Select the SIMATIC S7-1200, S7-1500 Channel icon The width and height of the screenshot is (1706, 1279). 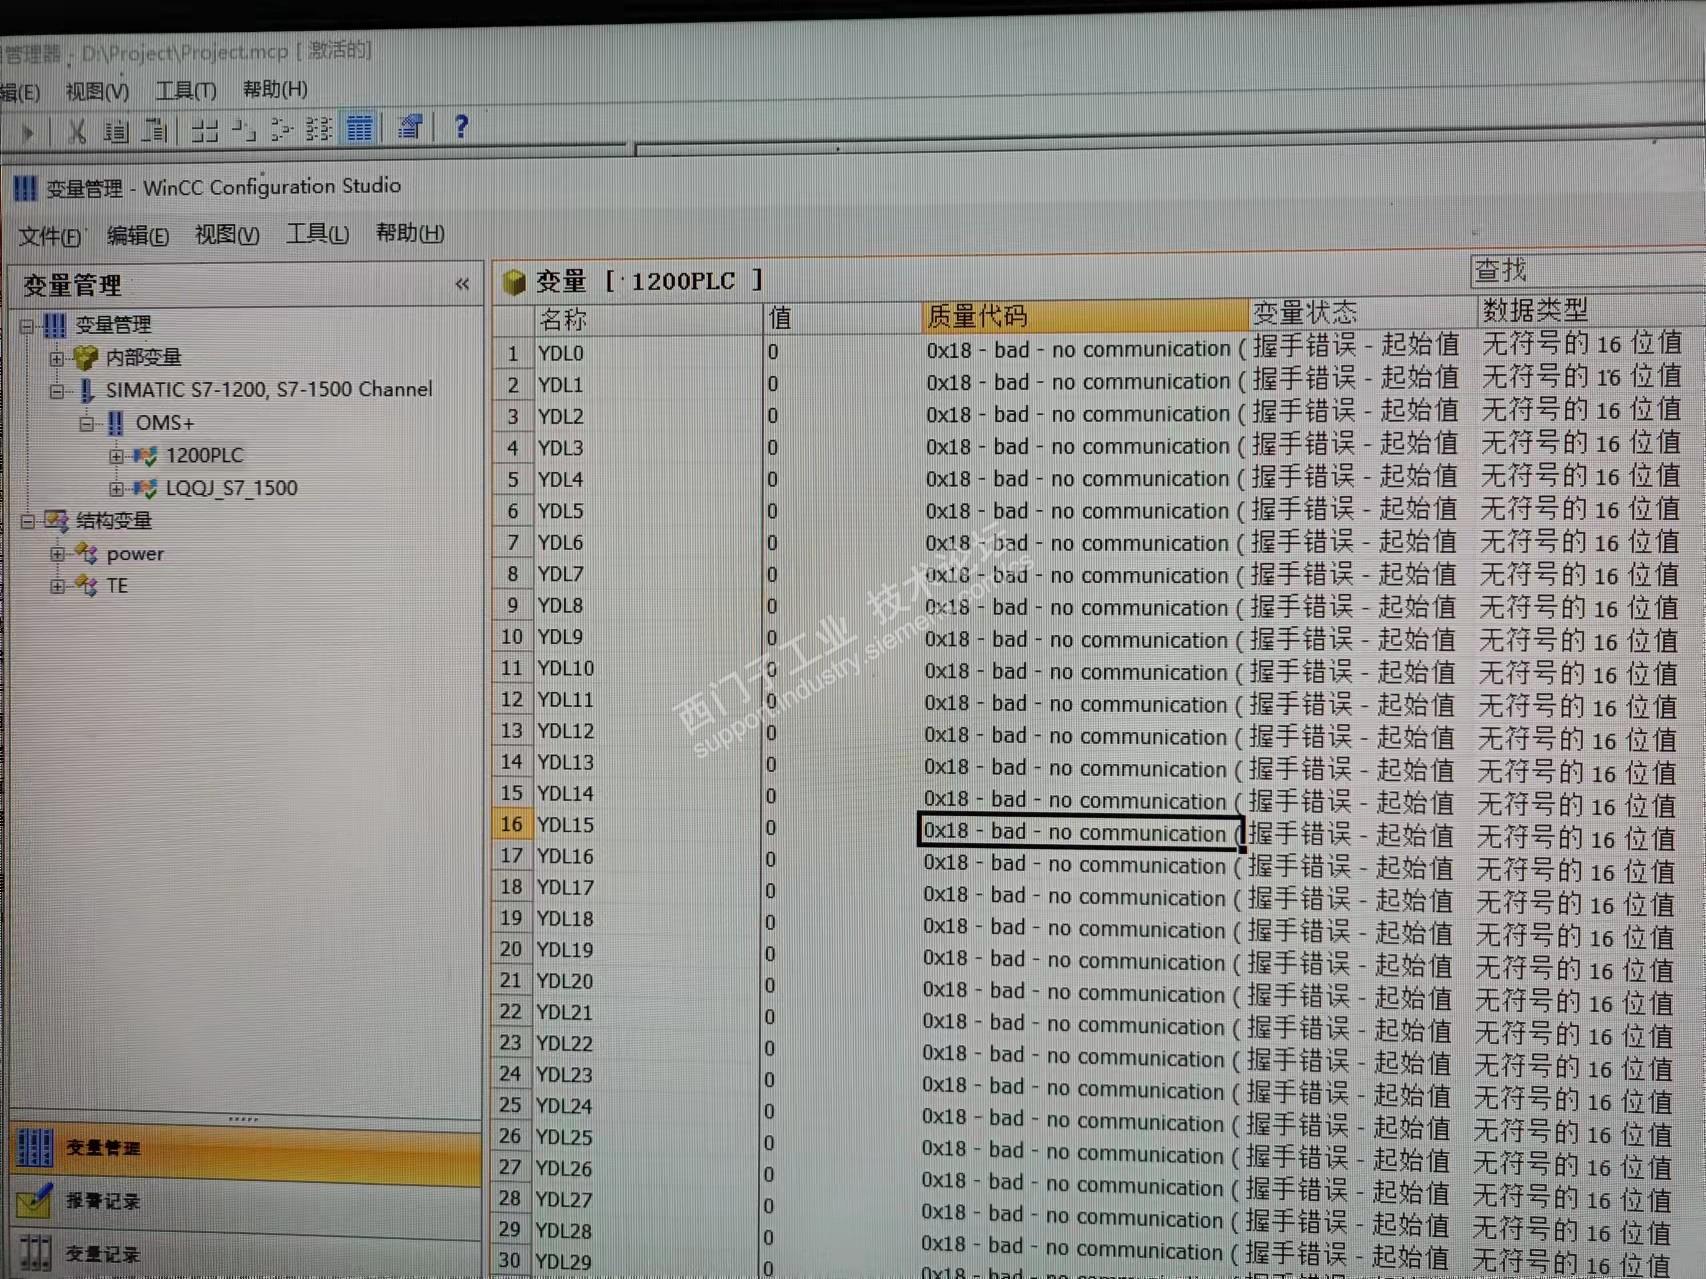[87, 390]
